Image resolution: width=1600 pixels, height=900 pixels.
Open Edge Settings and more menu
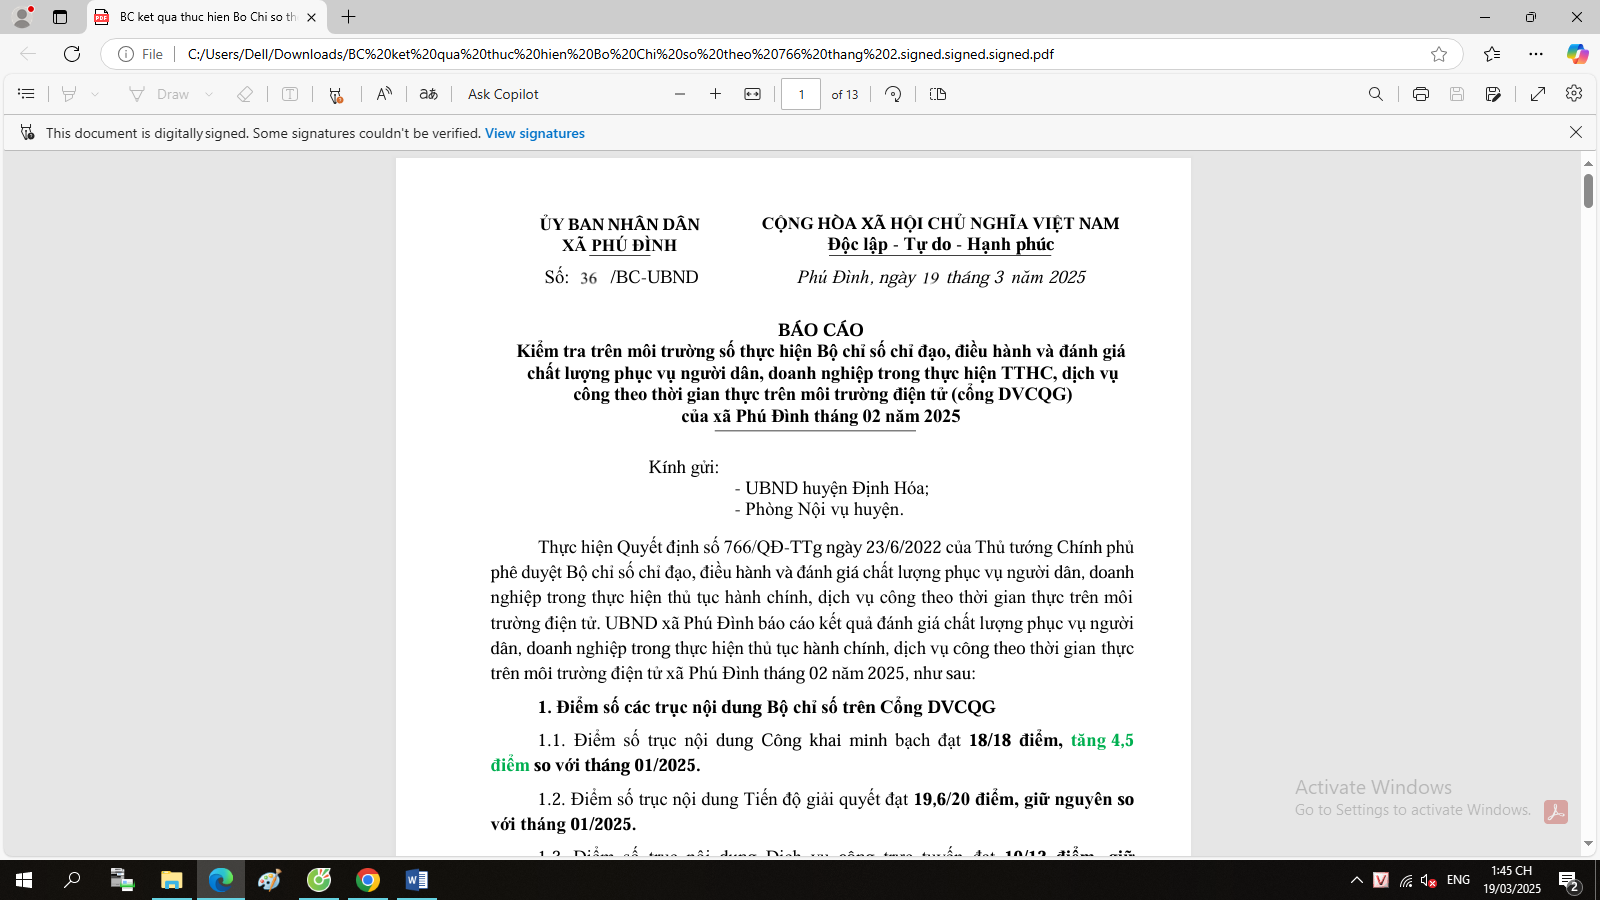pos(1536,54)
